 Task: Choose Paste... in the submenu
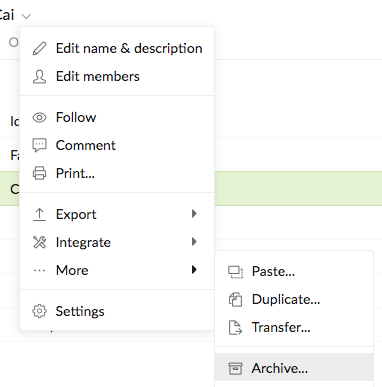294,272
